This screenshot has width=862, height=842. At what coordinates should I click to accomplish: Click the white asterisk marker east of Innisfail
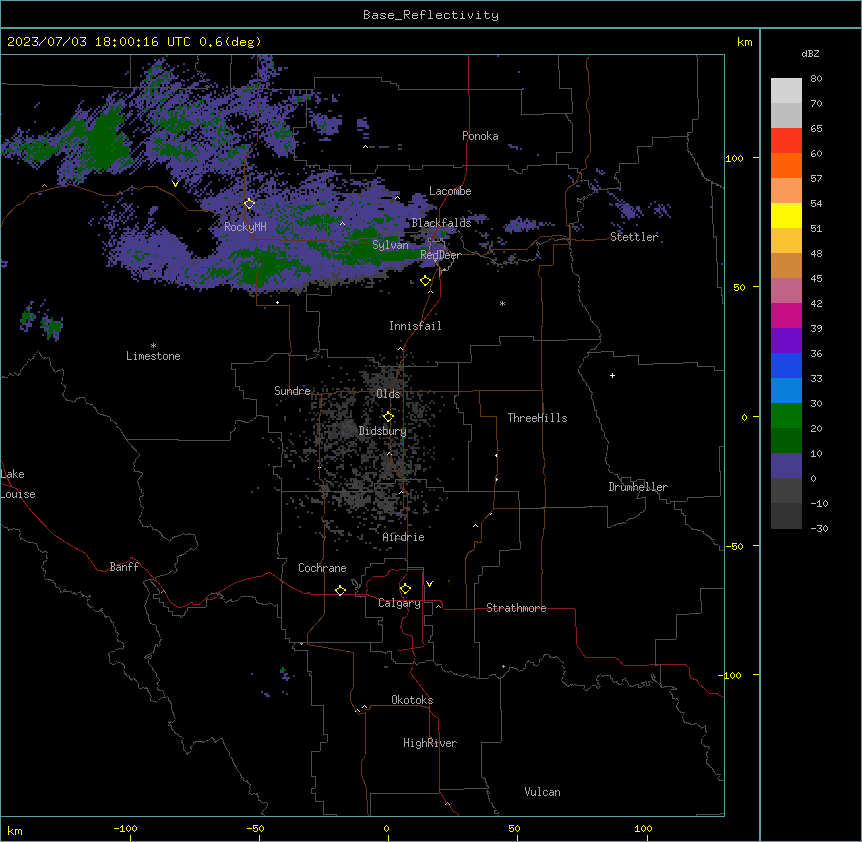(502, 303)
